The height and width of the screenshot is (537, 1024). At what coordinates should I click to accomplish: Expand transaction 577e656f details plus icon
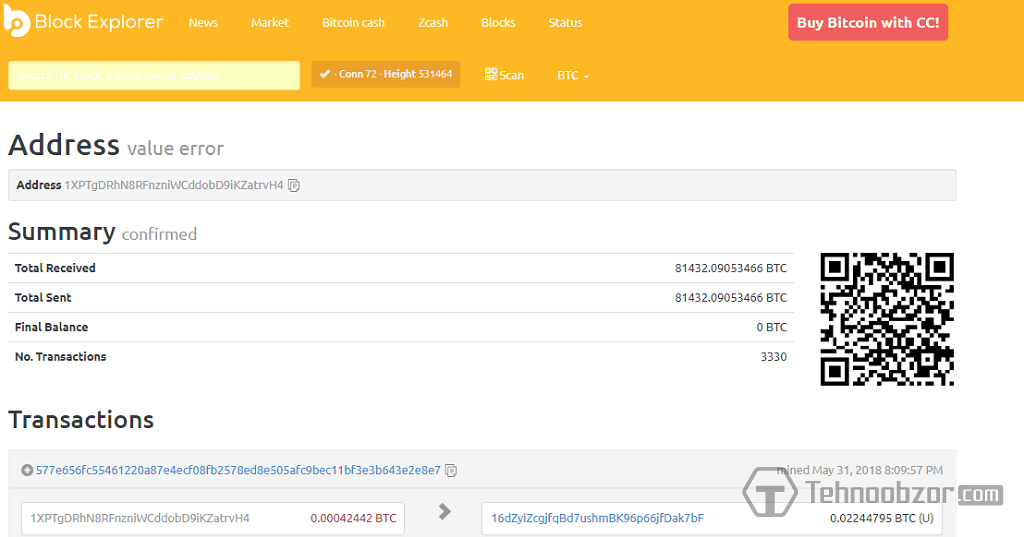(x=27, y=470)
